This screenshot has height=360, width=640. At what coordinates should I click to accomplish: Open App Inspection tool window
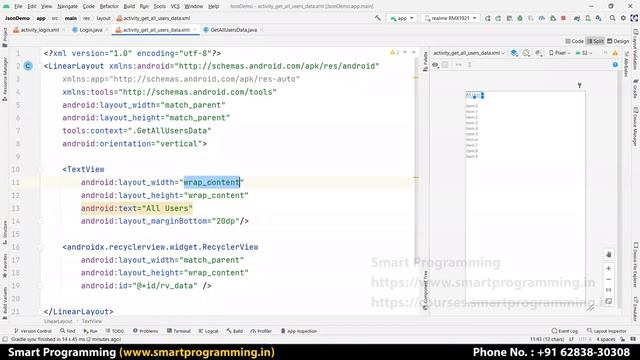299,331
